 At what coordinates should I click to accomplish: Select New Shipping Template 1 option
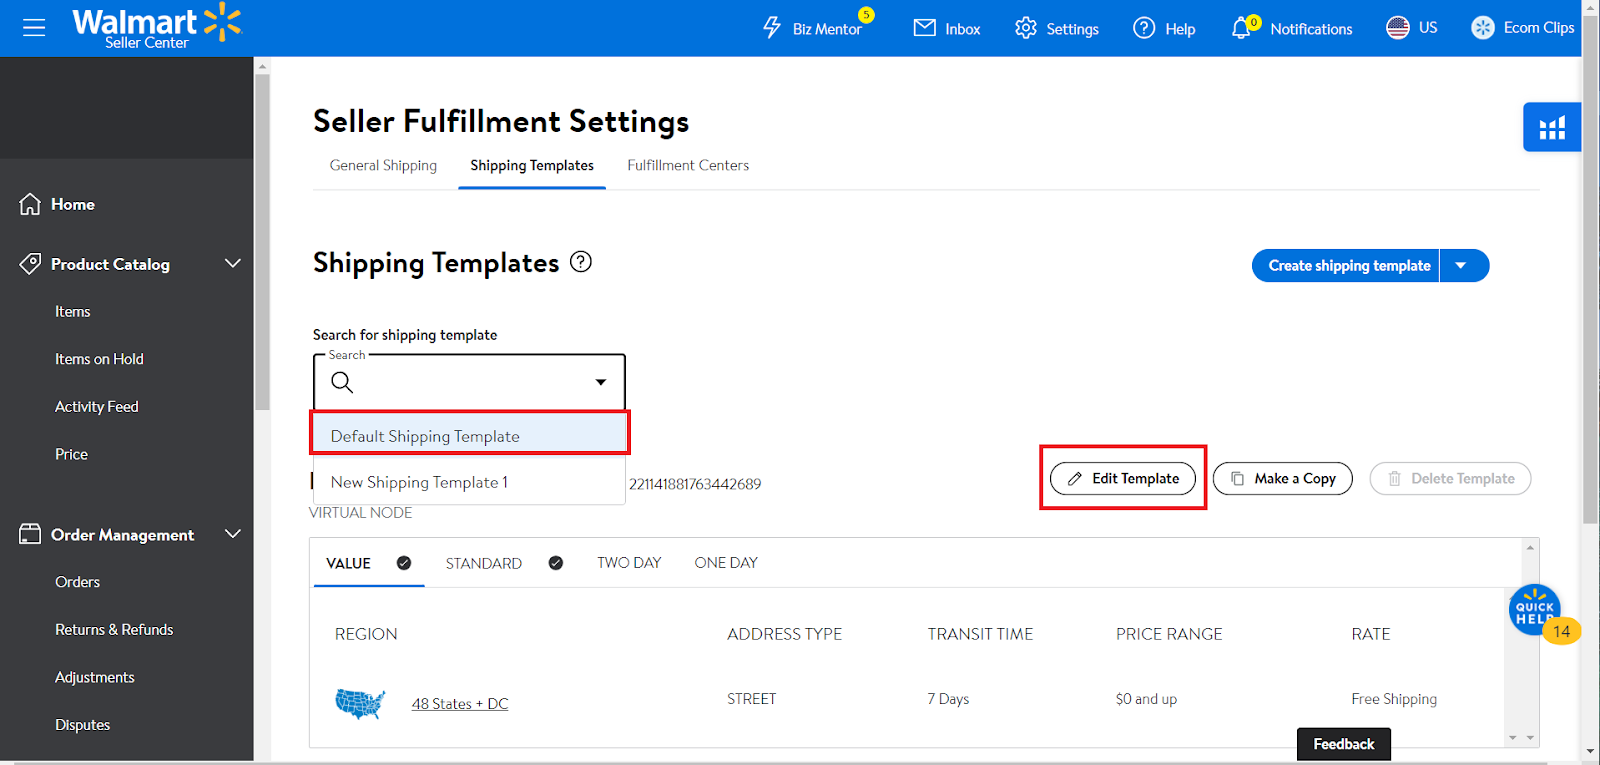tap(469, 482)
